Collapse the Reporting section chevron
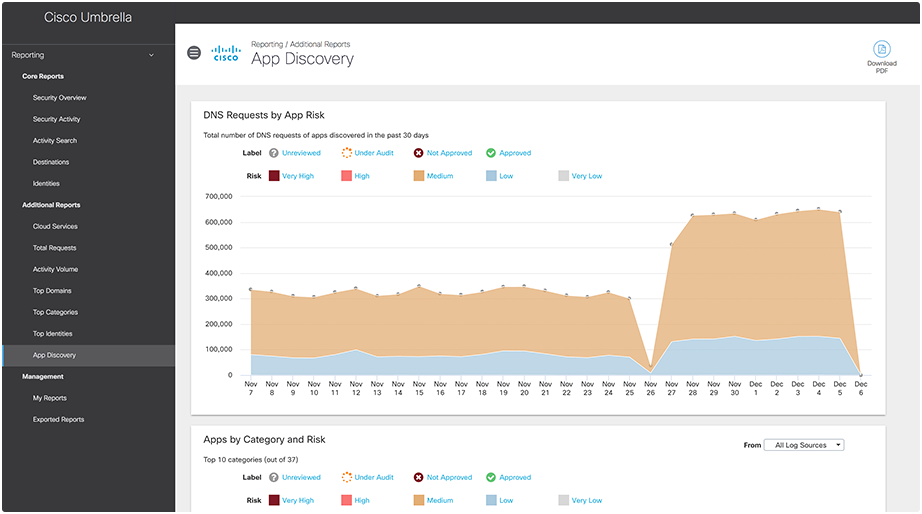This screenshot has height=514, width=922. pos(151,56)
